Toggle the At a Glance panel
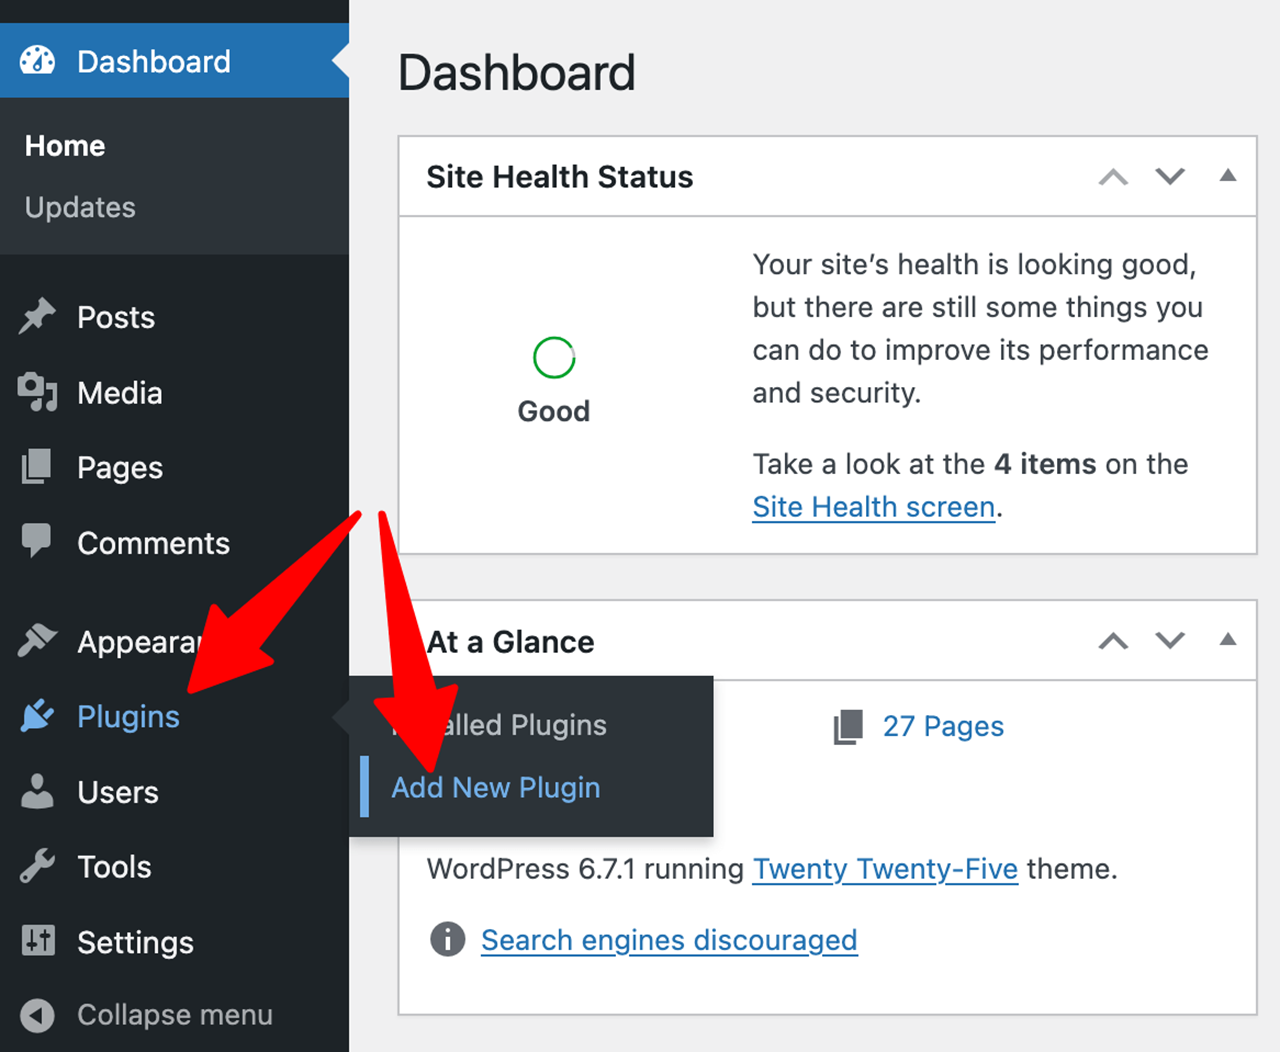This screenshot has width=1280, height=1052. click(x=1228, y=640)
